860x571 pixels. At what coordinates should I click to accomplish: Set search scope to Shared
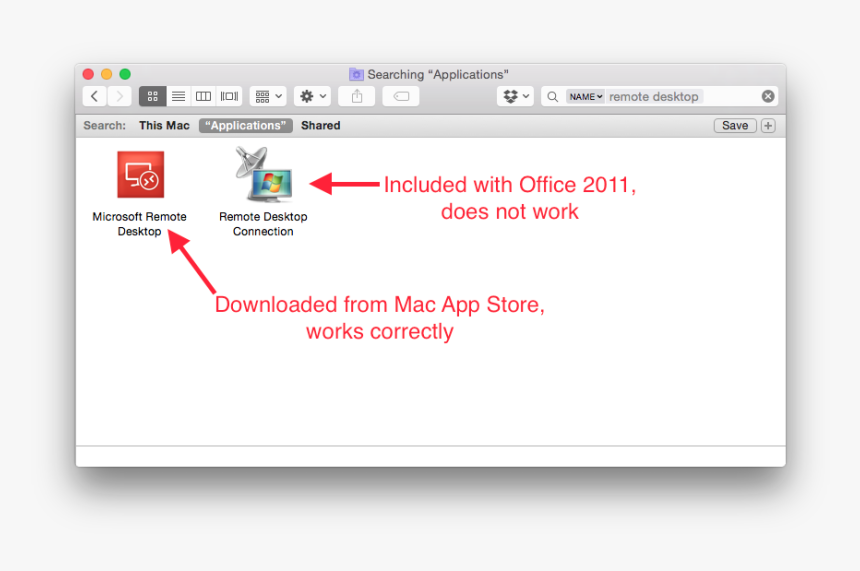coord(320,126)
